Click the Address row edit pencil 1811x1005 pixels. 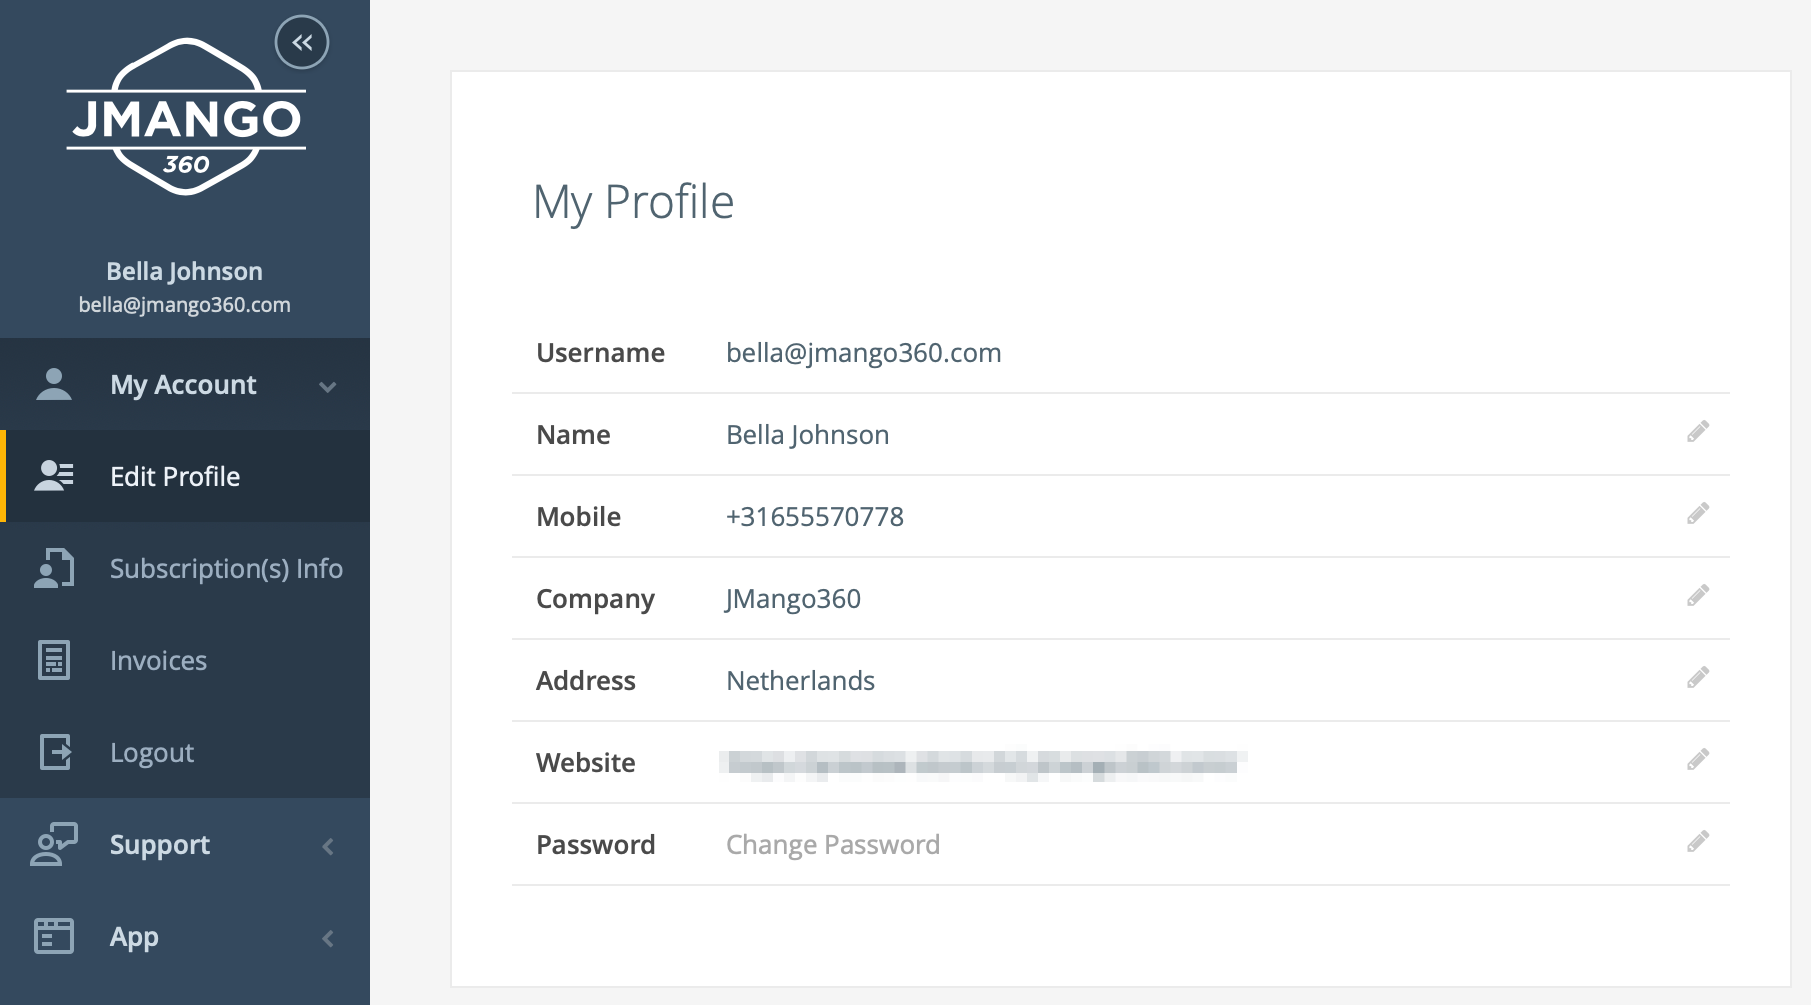pyautogui.click(x=1698, y=678)
